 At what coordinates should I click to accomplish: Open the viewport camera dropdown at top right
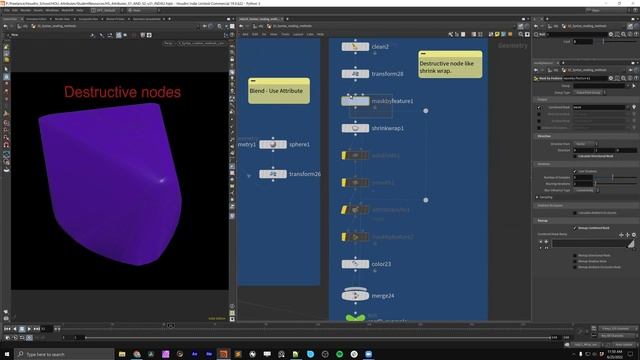[201, 43]
